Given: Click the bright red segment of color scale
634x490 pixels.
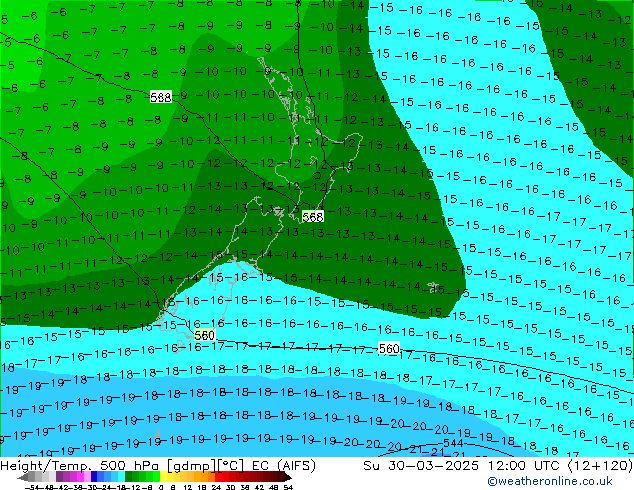Looking at the screenshot, I should click(x=218, y=477).
